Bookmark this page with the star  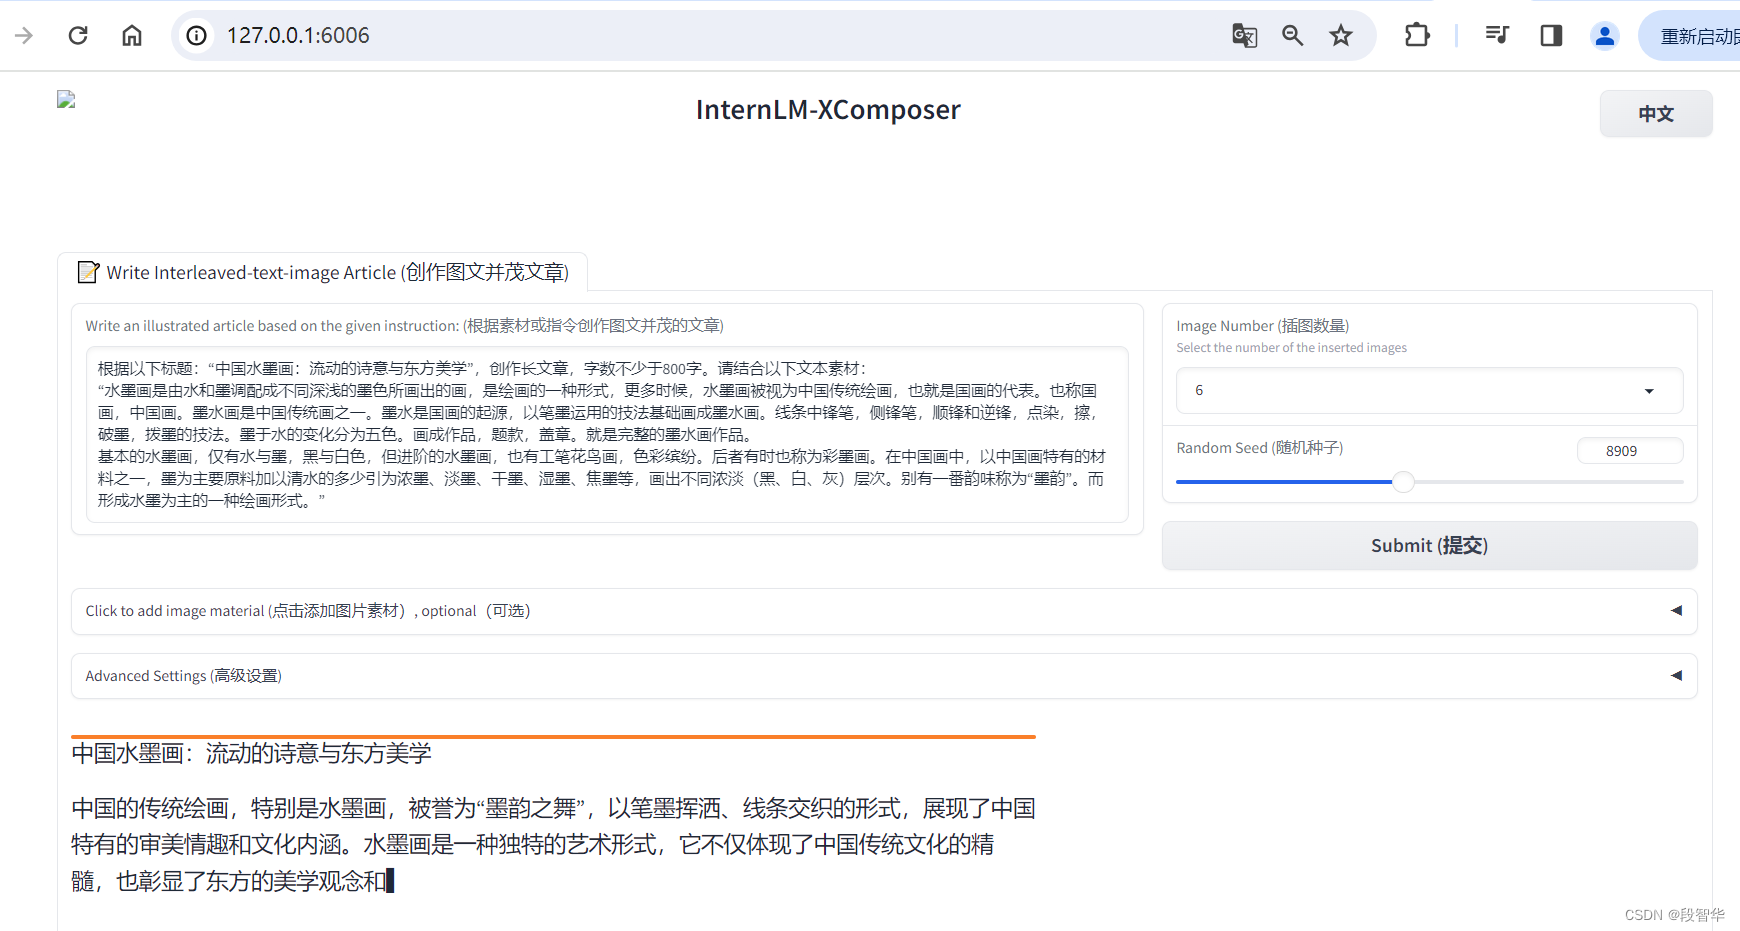pos(1341,36)
